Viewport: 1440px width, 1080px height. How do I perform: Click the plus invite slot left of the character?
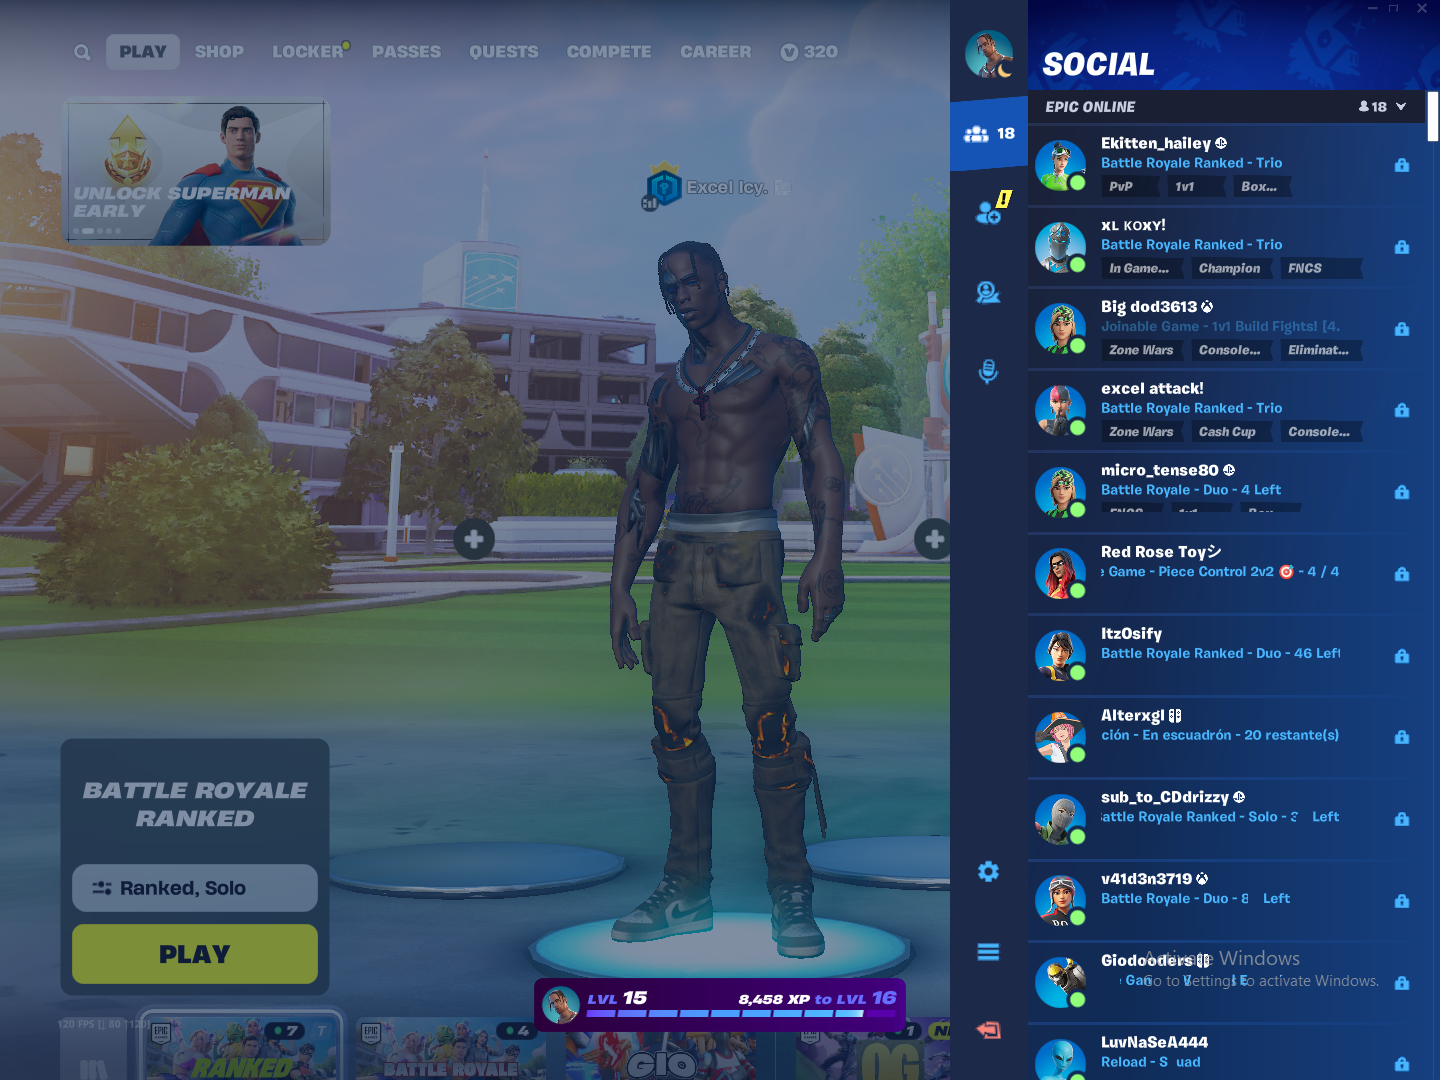click(x=474, y=540)
